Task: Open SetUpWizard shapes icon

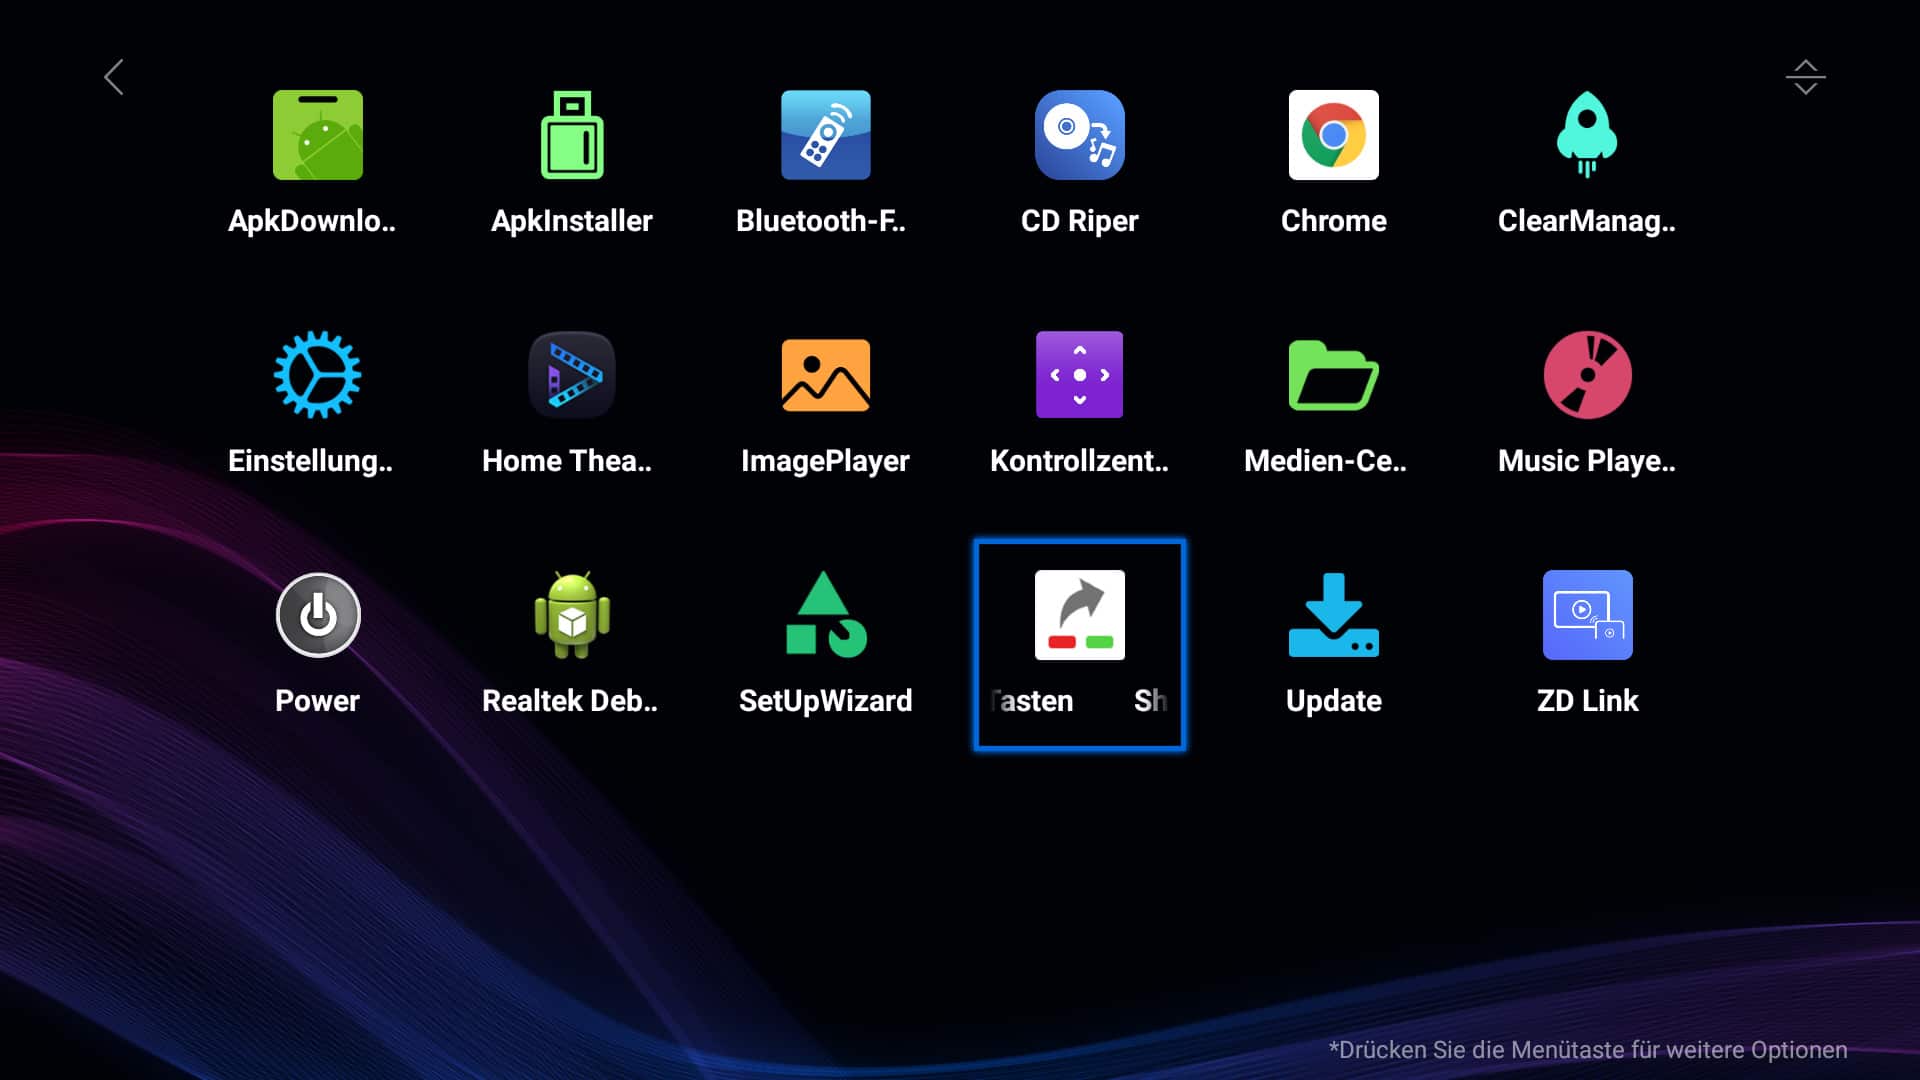Action: [x=825, y=615]
